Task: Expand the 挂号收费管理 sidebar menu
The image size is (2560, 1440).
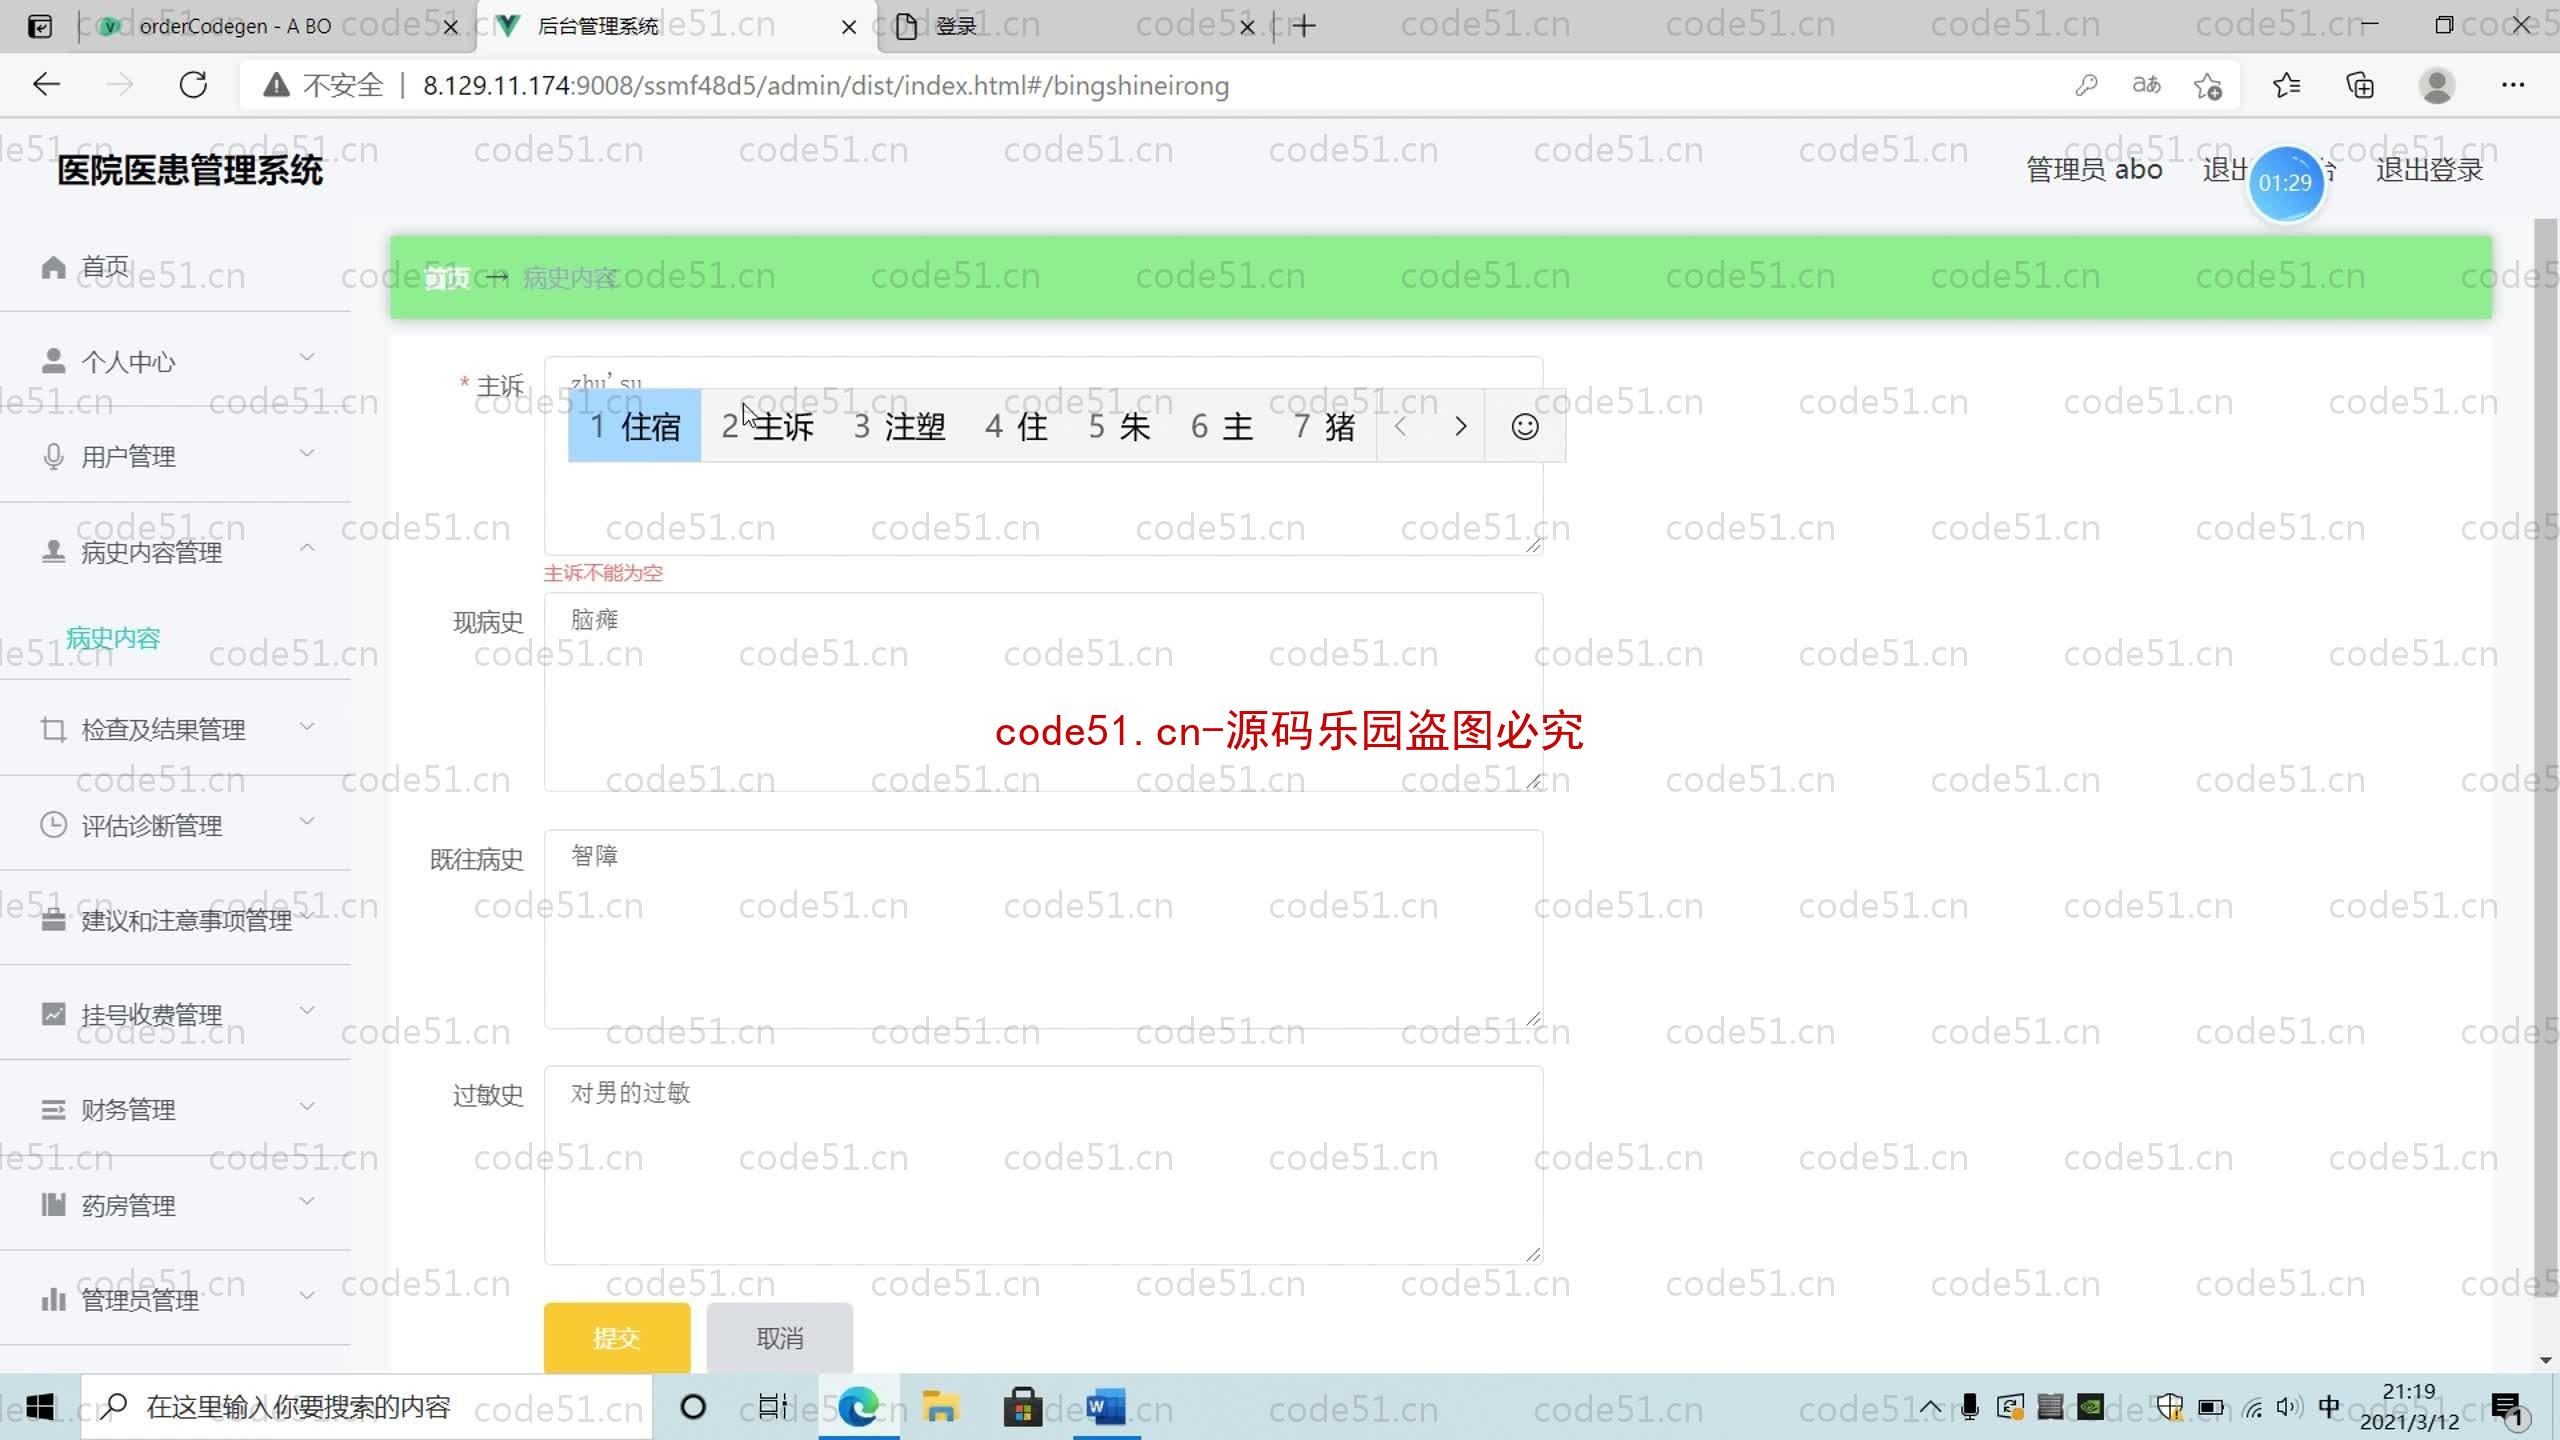Action: pyautogui.click(x=175, y=1014)
